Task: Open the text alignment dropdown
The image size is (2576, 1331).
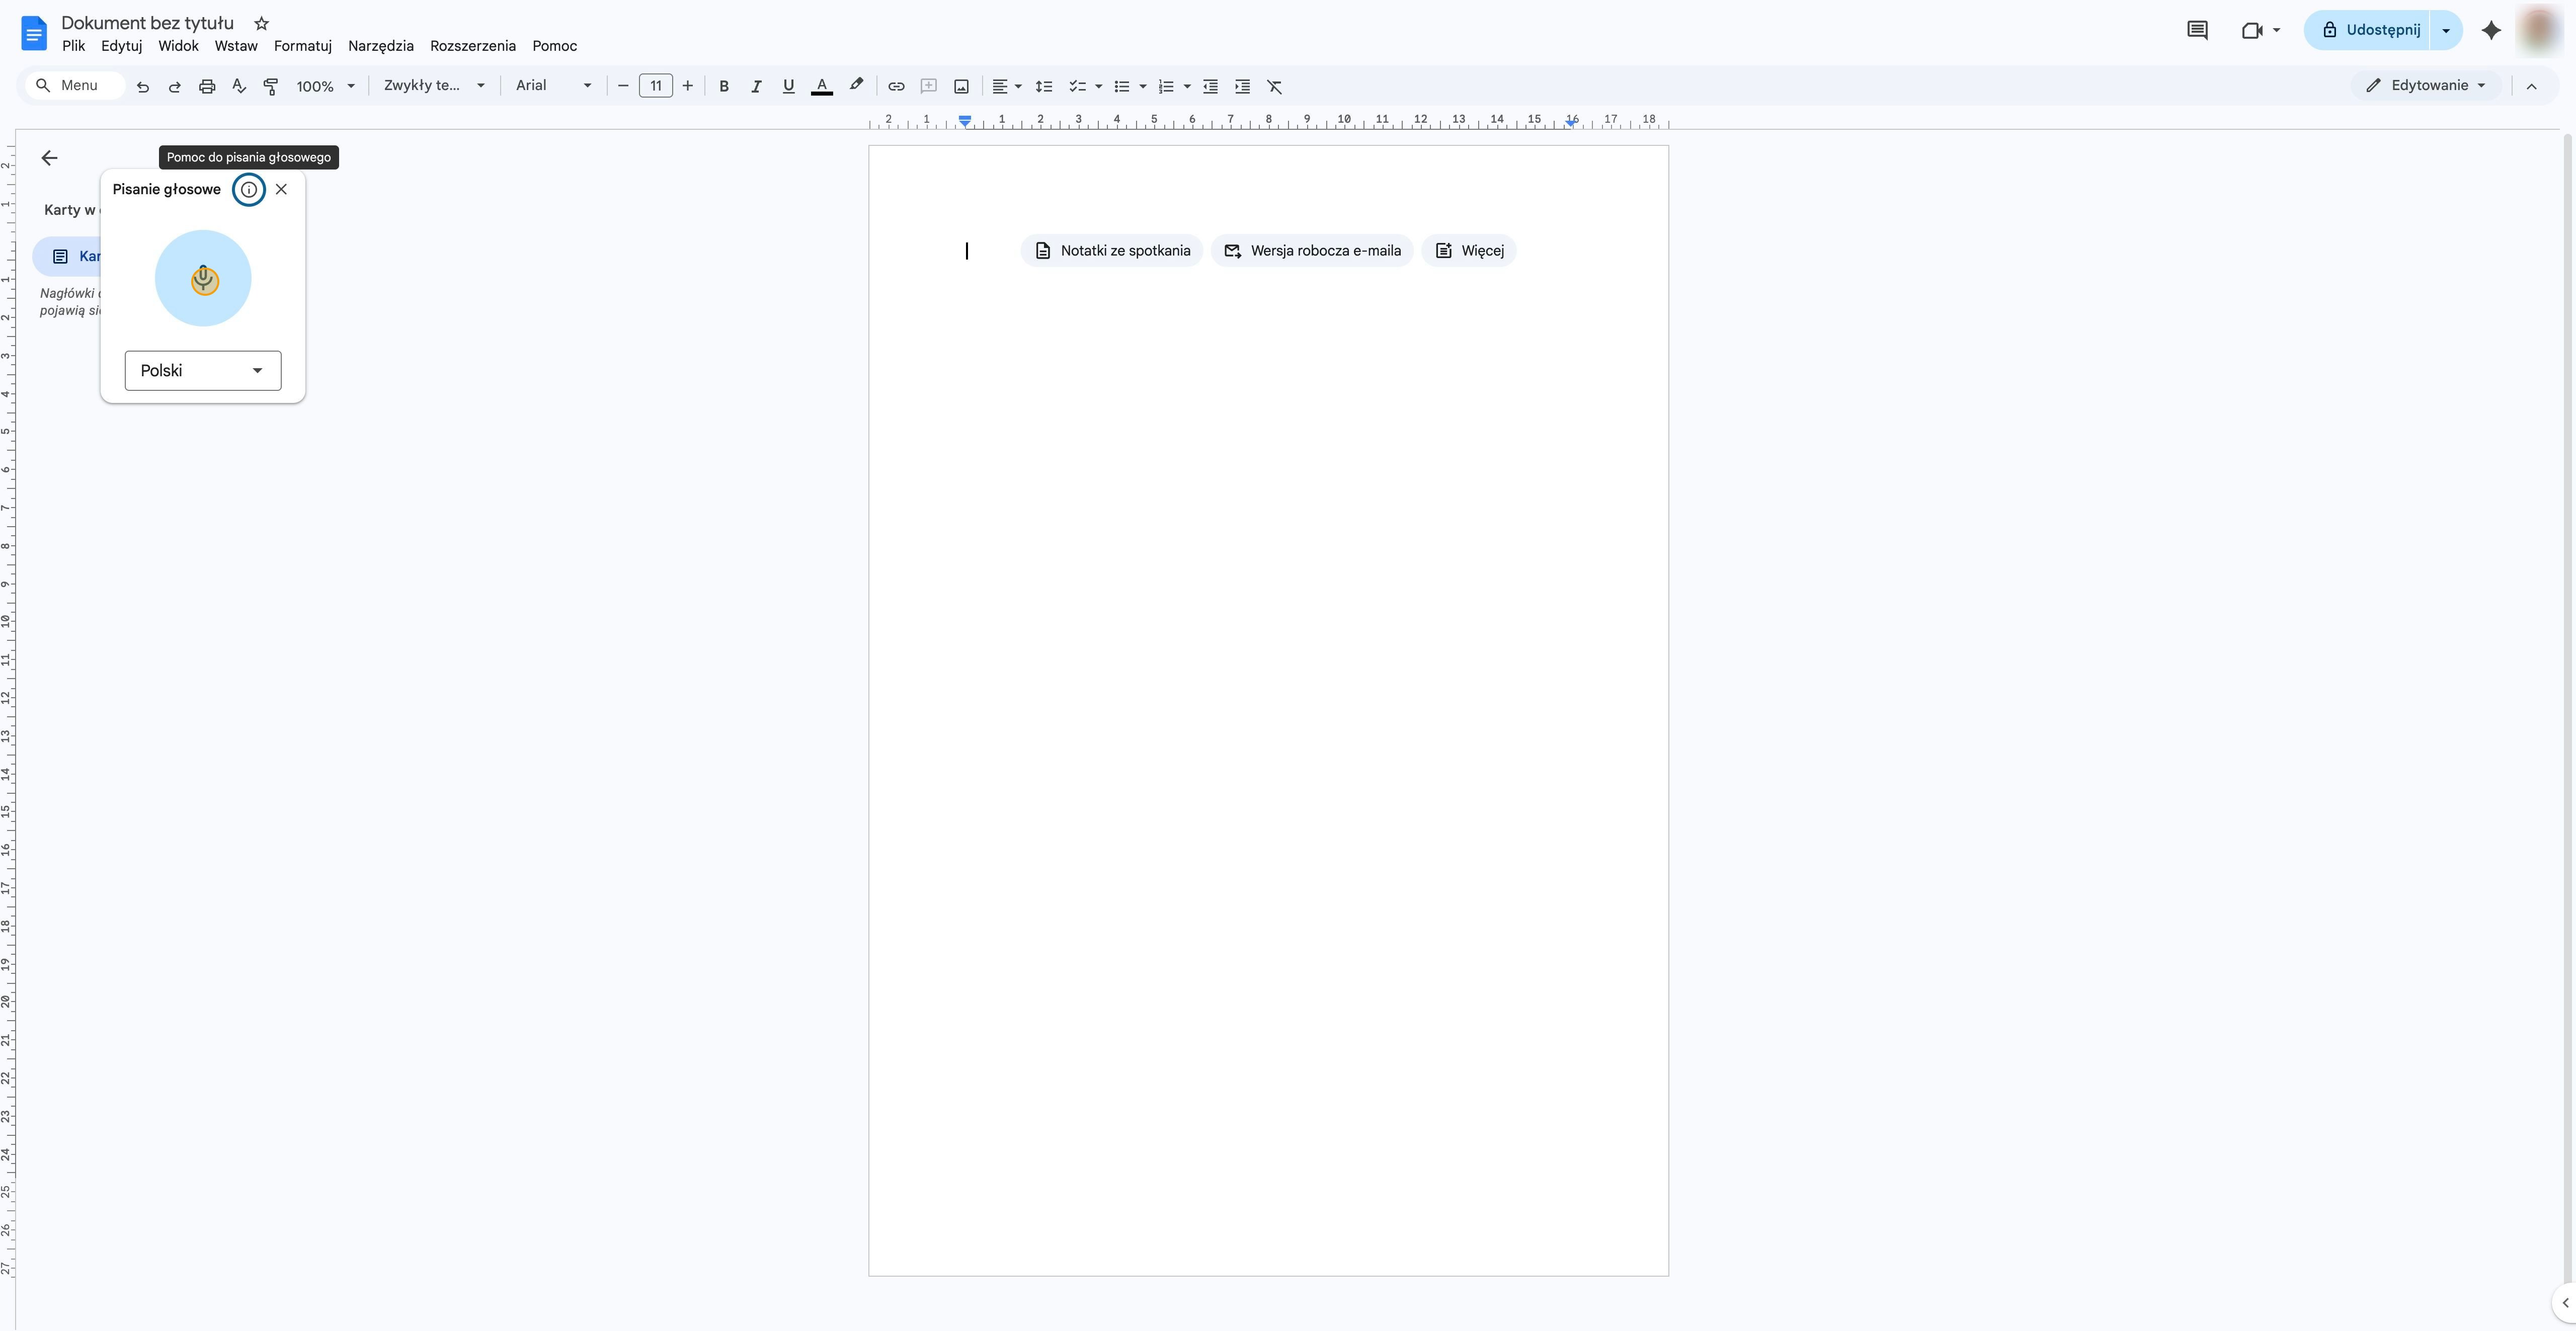Action: click(x=1006, y=86)
